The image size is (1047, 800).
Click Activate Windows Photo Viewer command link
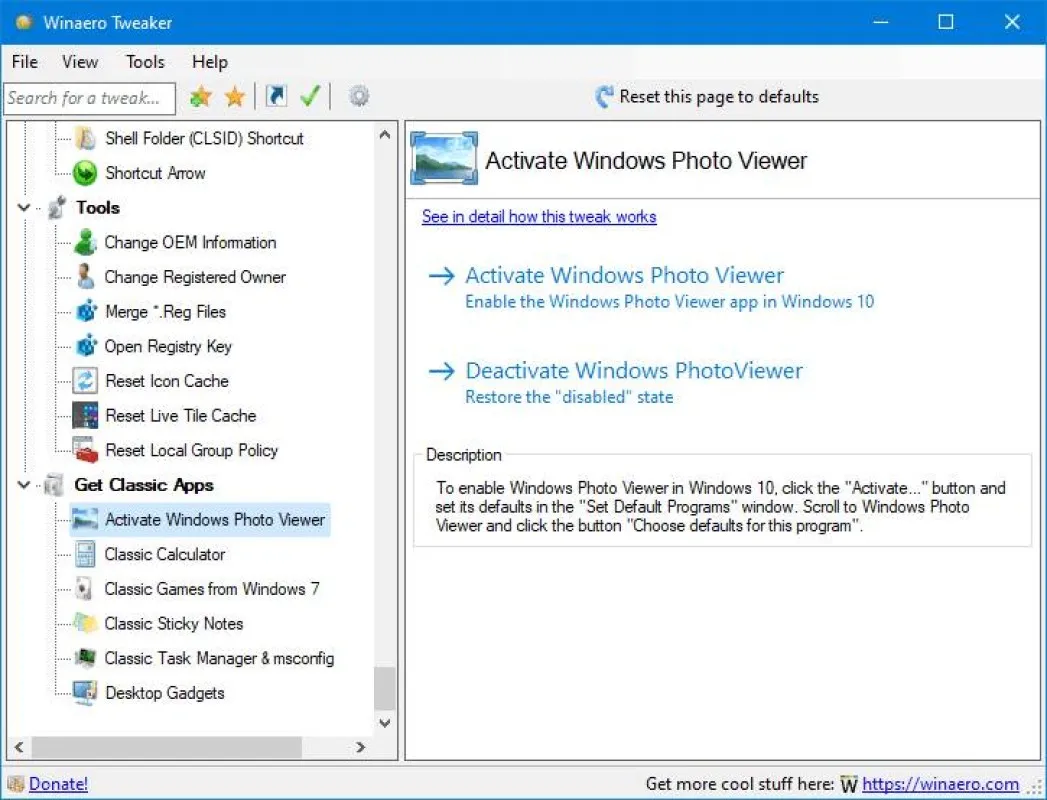[x=650, y=287]
